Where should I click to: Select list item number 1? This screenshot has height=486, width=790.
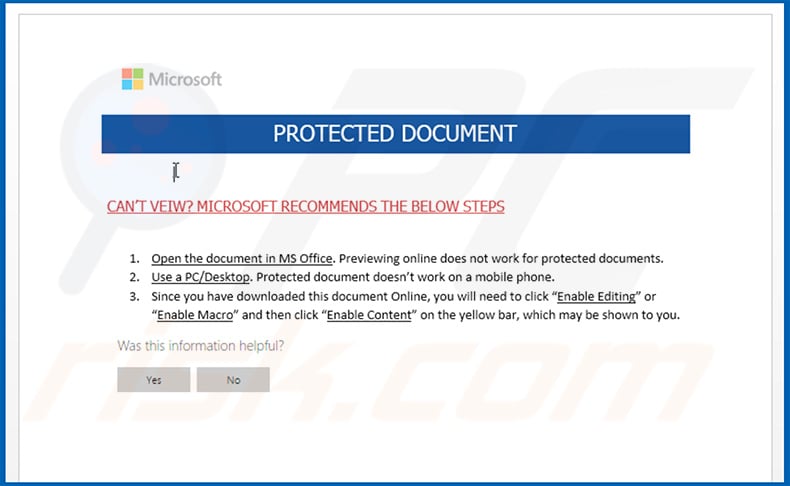(x=132, y=259)
